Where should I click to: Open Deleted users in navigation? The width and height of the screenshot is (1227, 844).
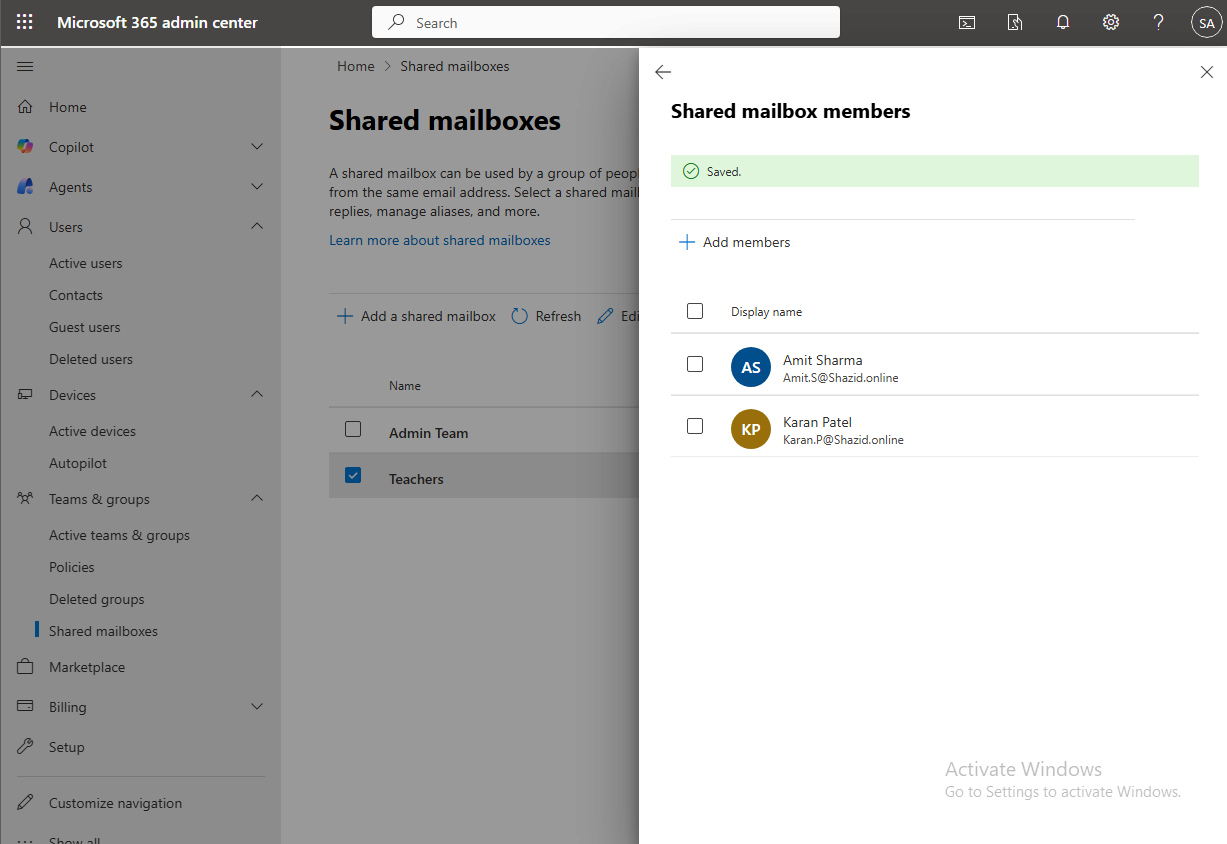pyautogui.click(x=91, y=359)
